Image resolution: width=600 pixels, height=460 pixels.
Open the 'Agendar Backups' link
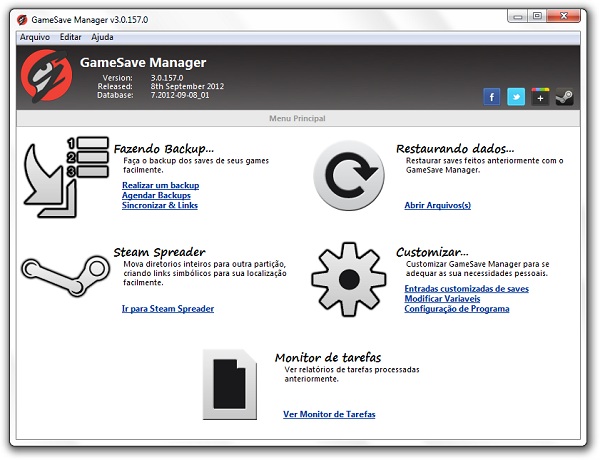156,195
